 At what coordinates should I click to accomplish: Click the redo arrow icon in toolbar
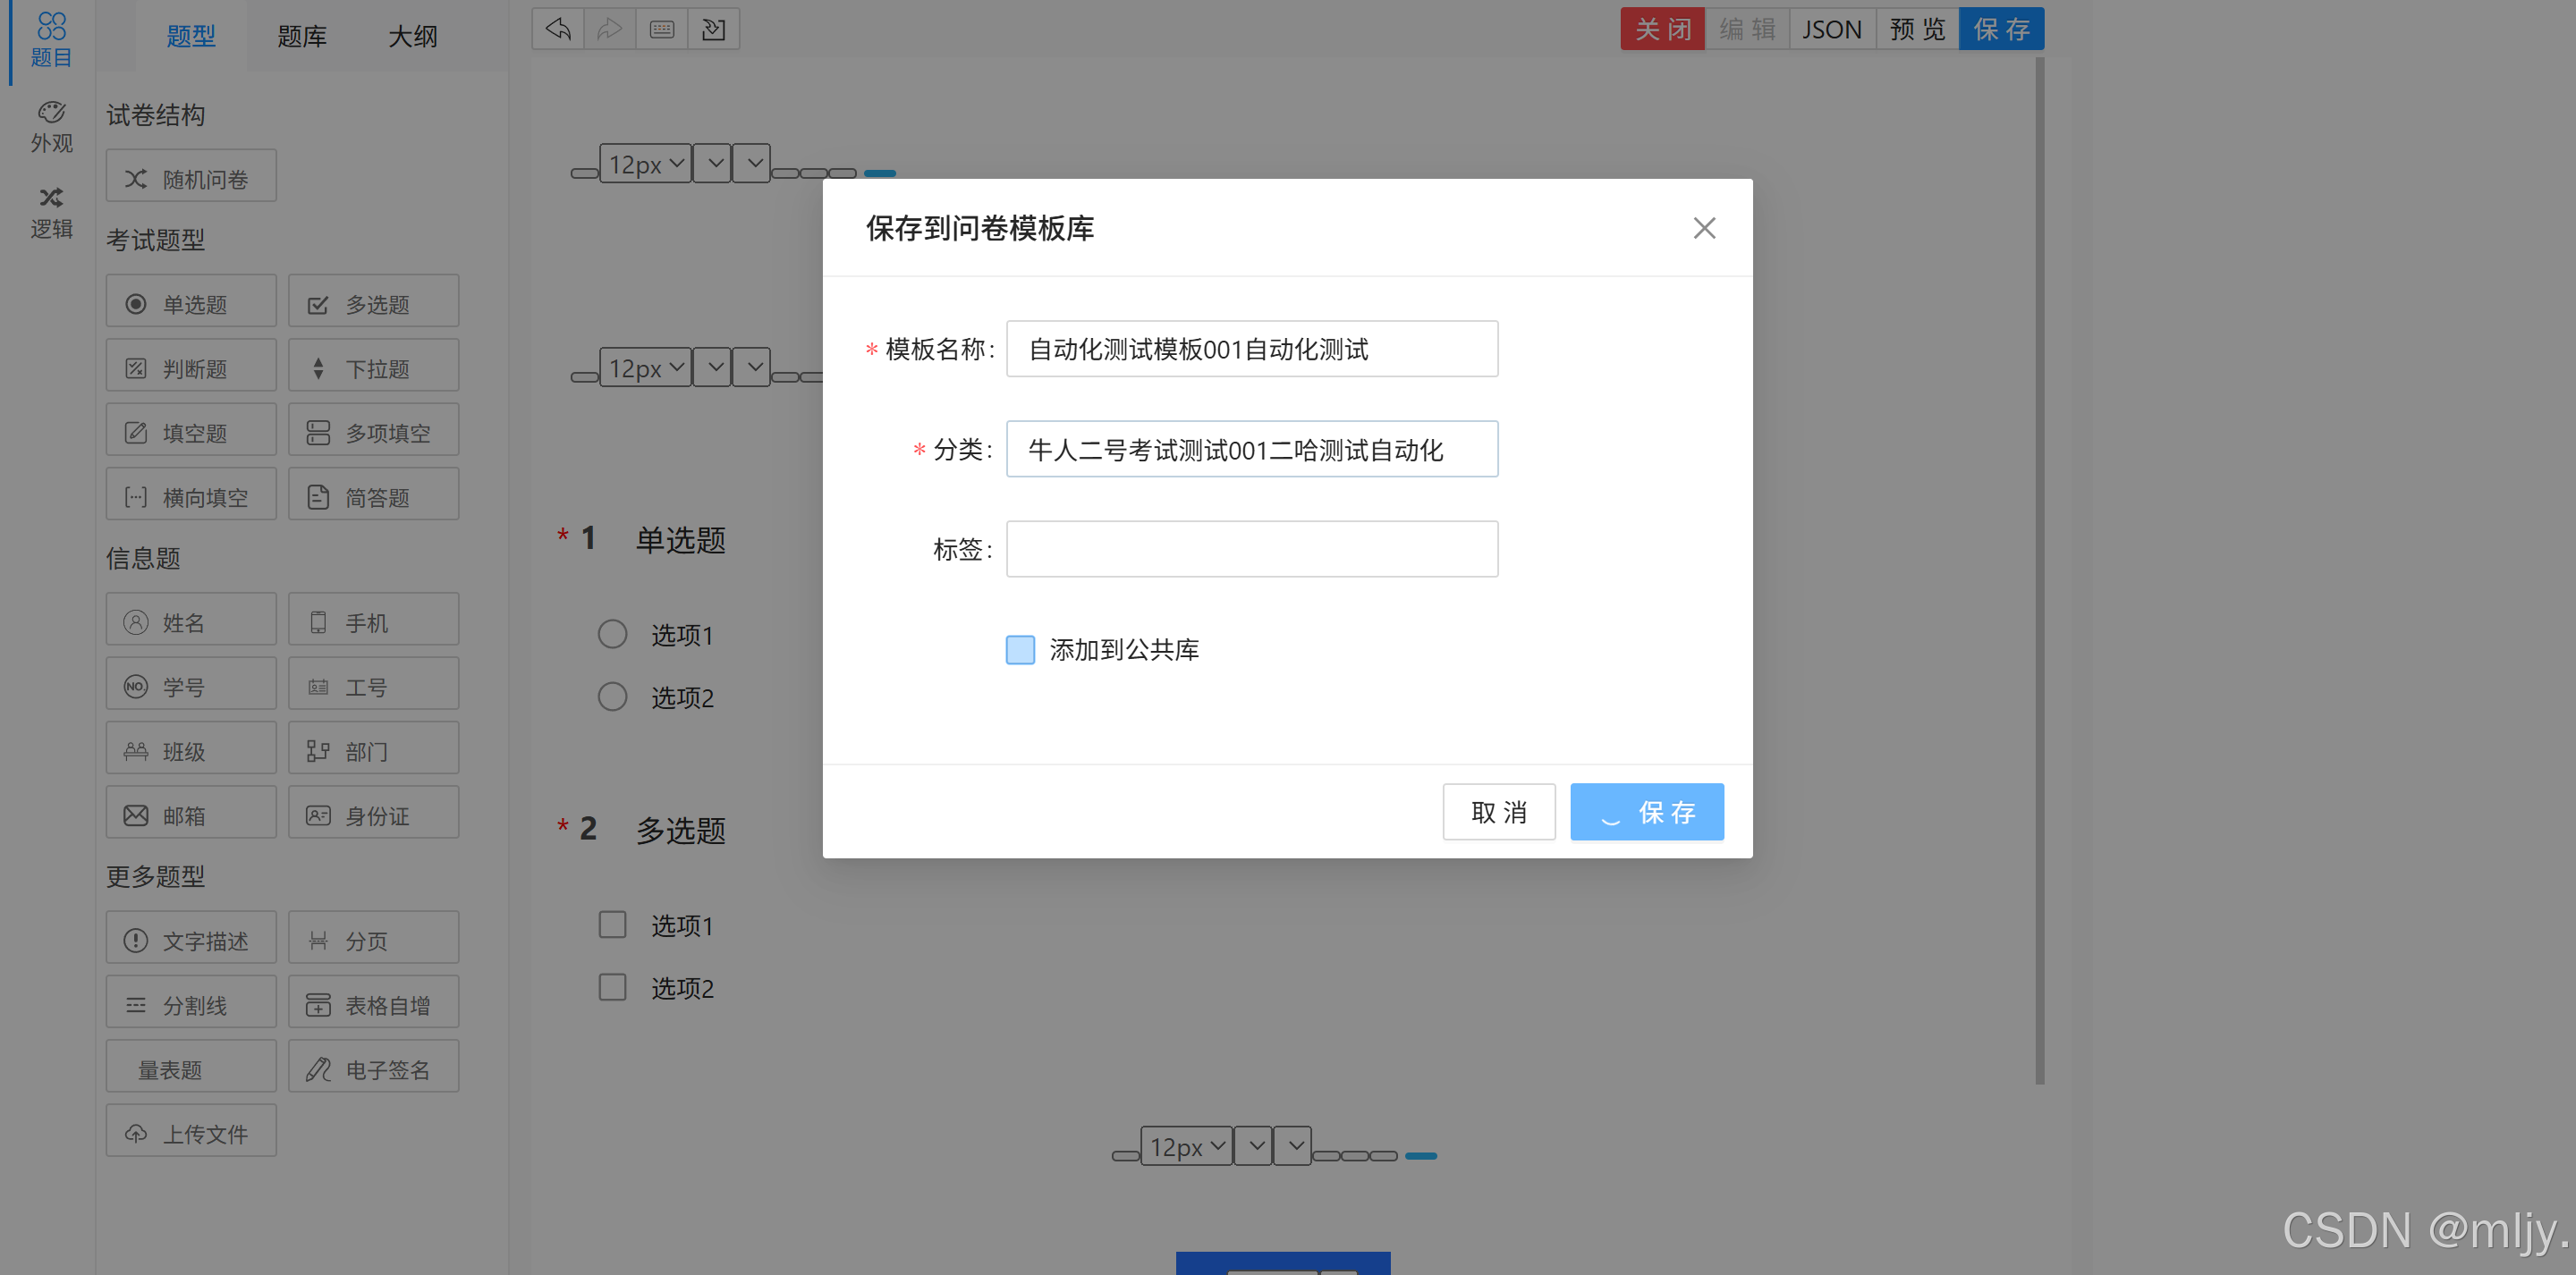610,29
